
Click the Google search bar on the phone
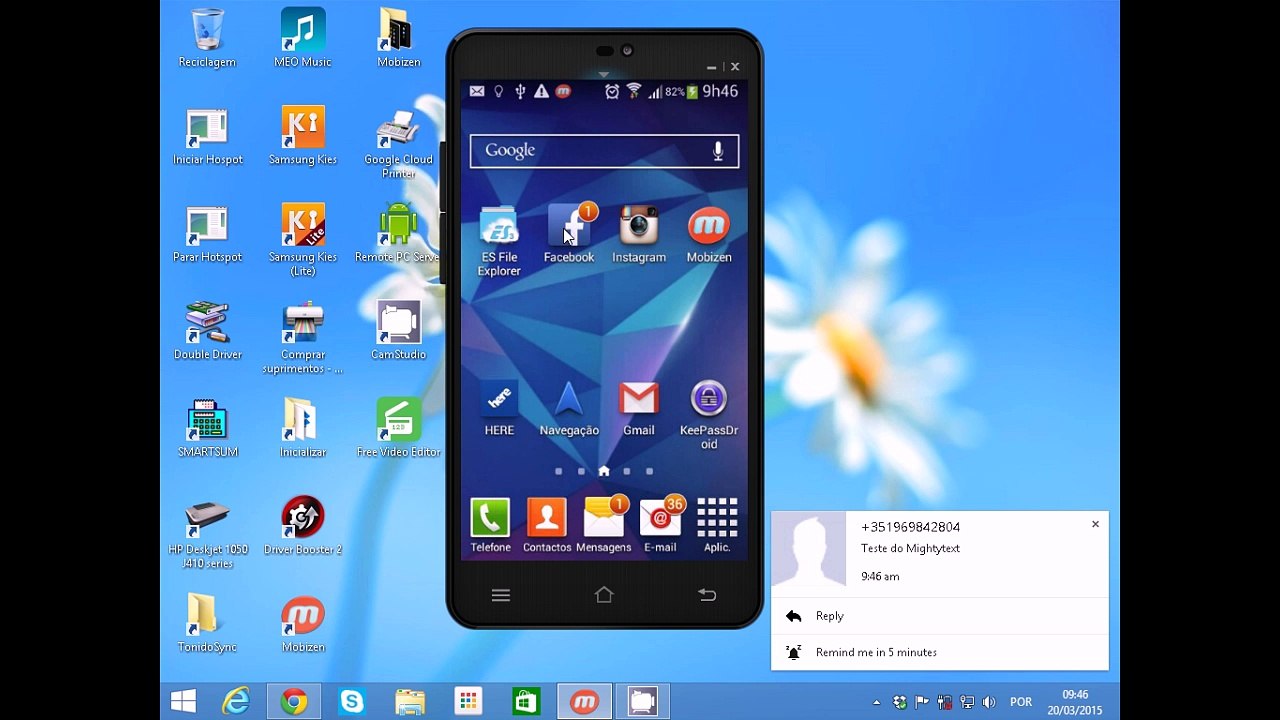(604, 151)
